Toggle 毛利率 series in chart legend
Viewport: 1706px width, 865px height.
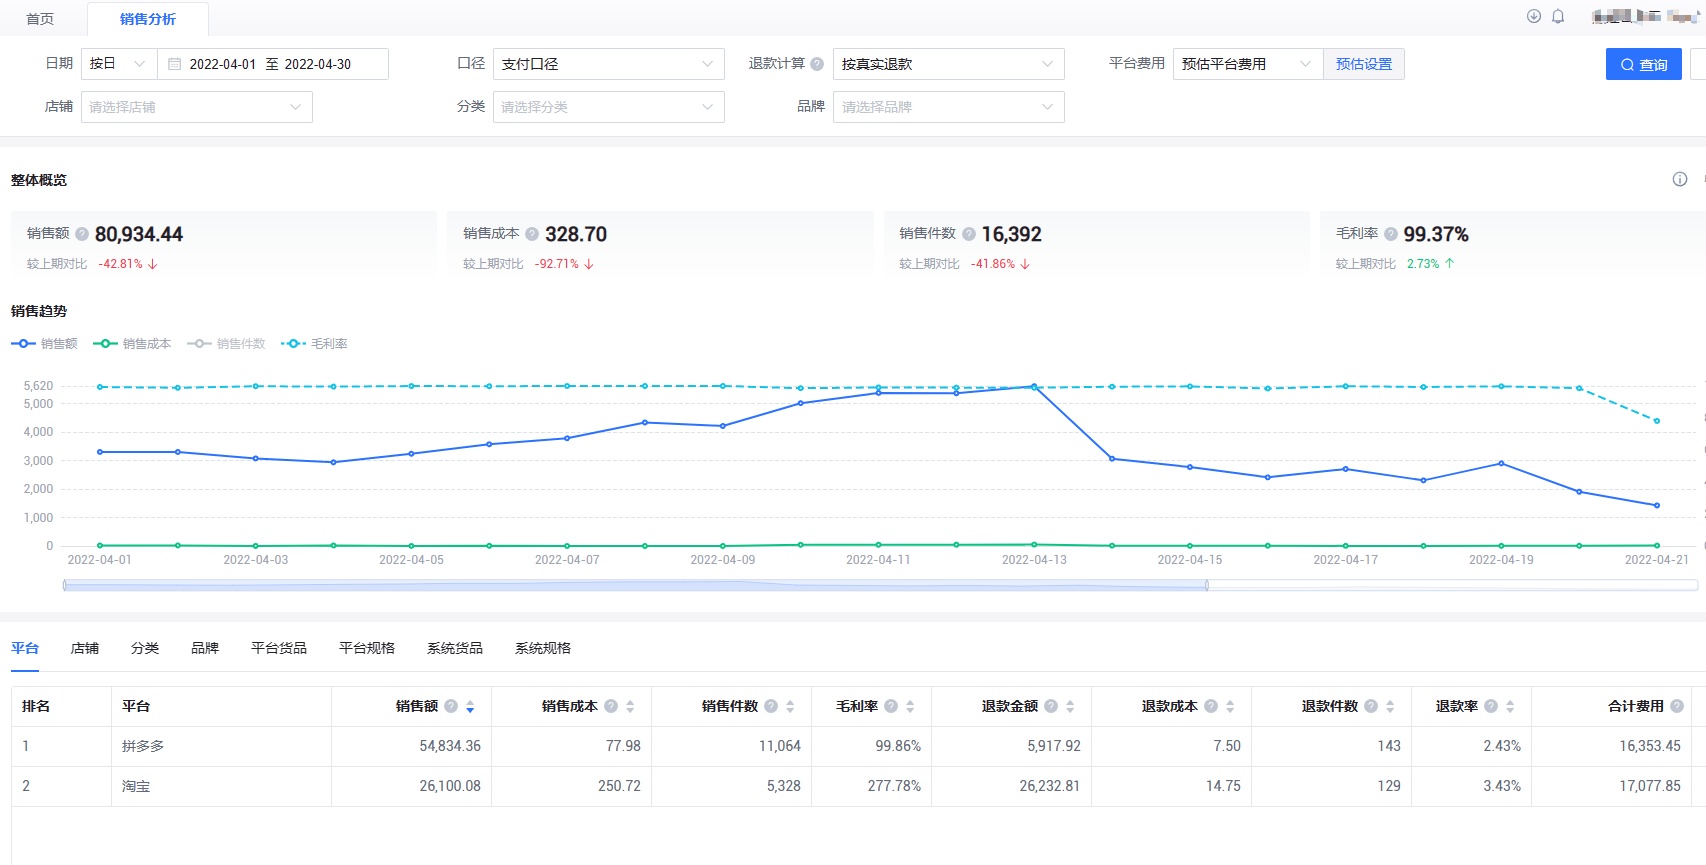(x=314, y=344)
